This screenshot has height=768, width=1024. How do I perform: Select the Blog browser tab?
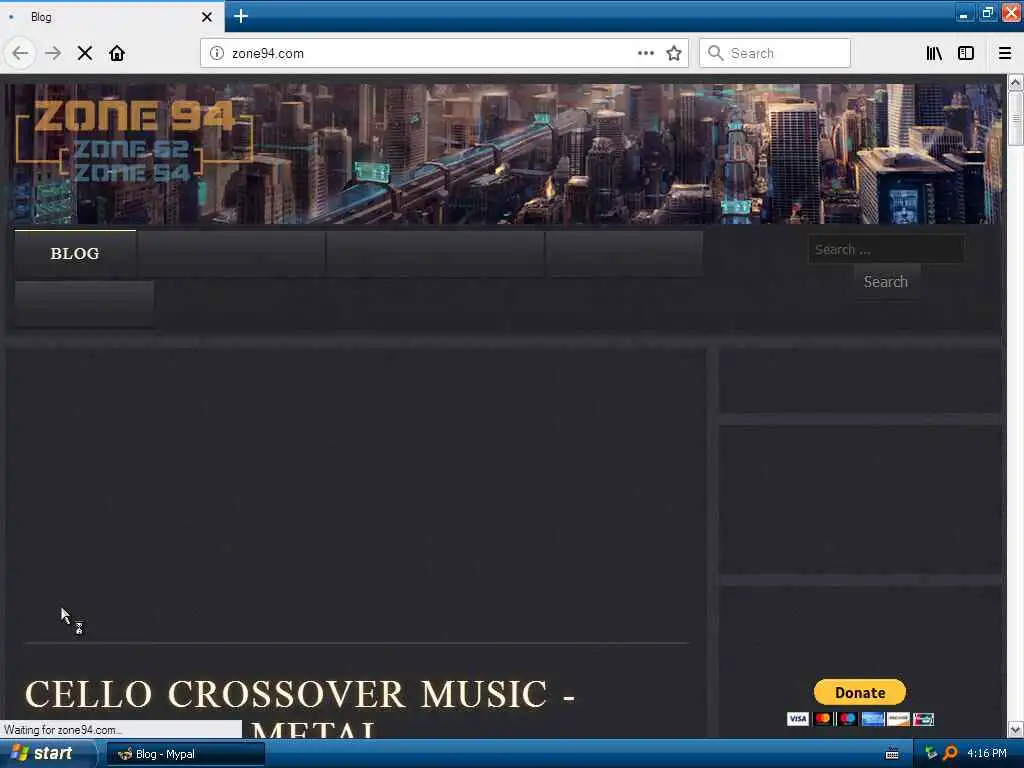111,17
